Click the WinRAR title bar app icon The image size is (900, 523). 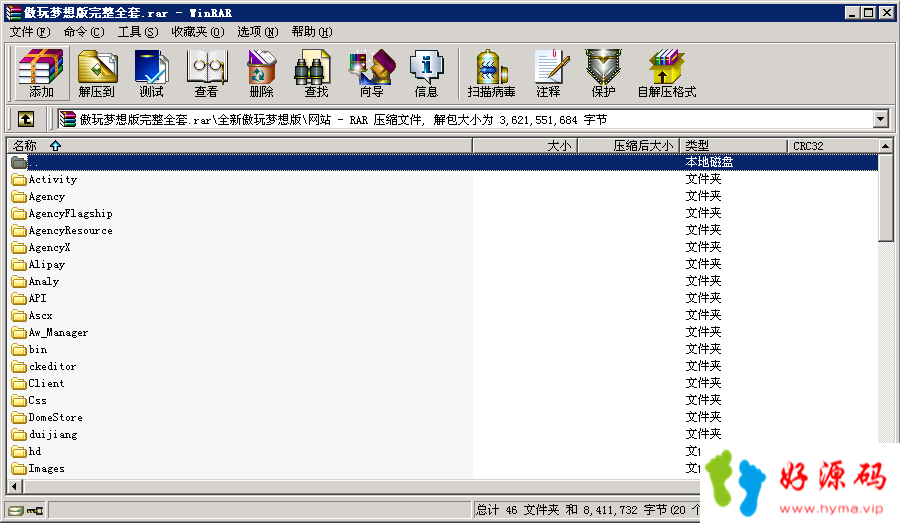pyautogui.click(x=13, y=13)
